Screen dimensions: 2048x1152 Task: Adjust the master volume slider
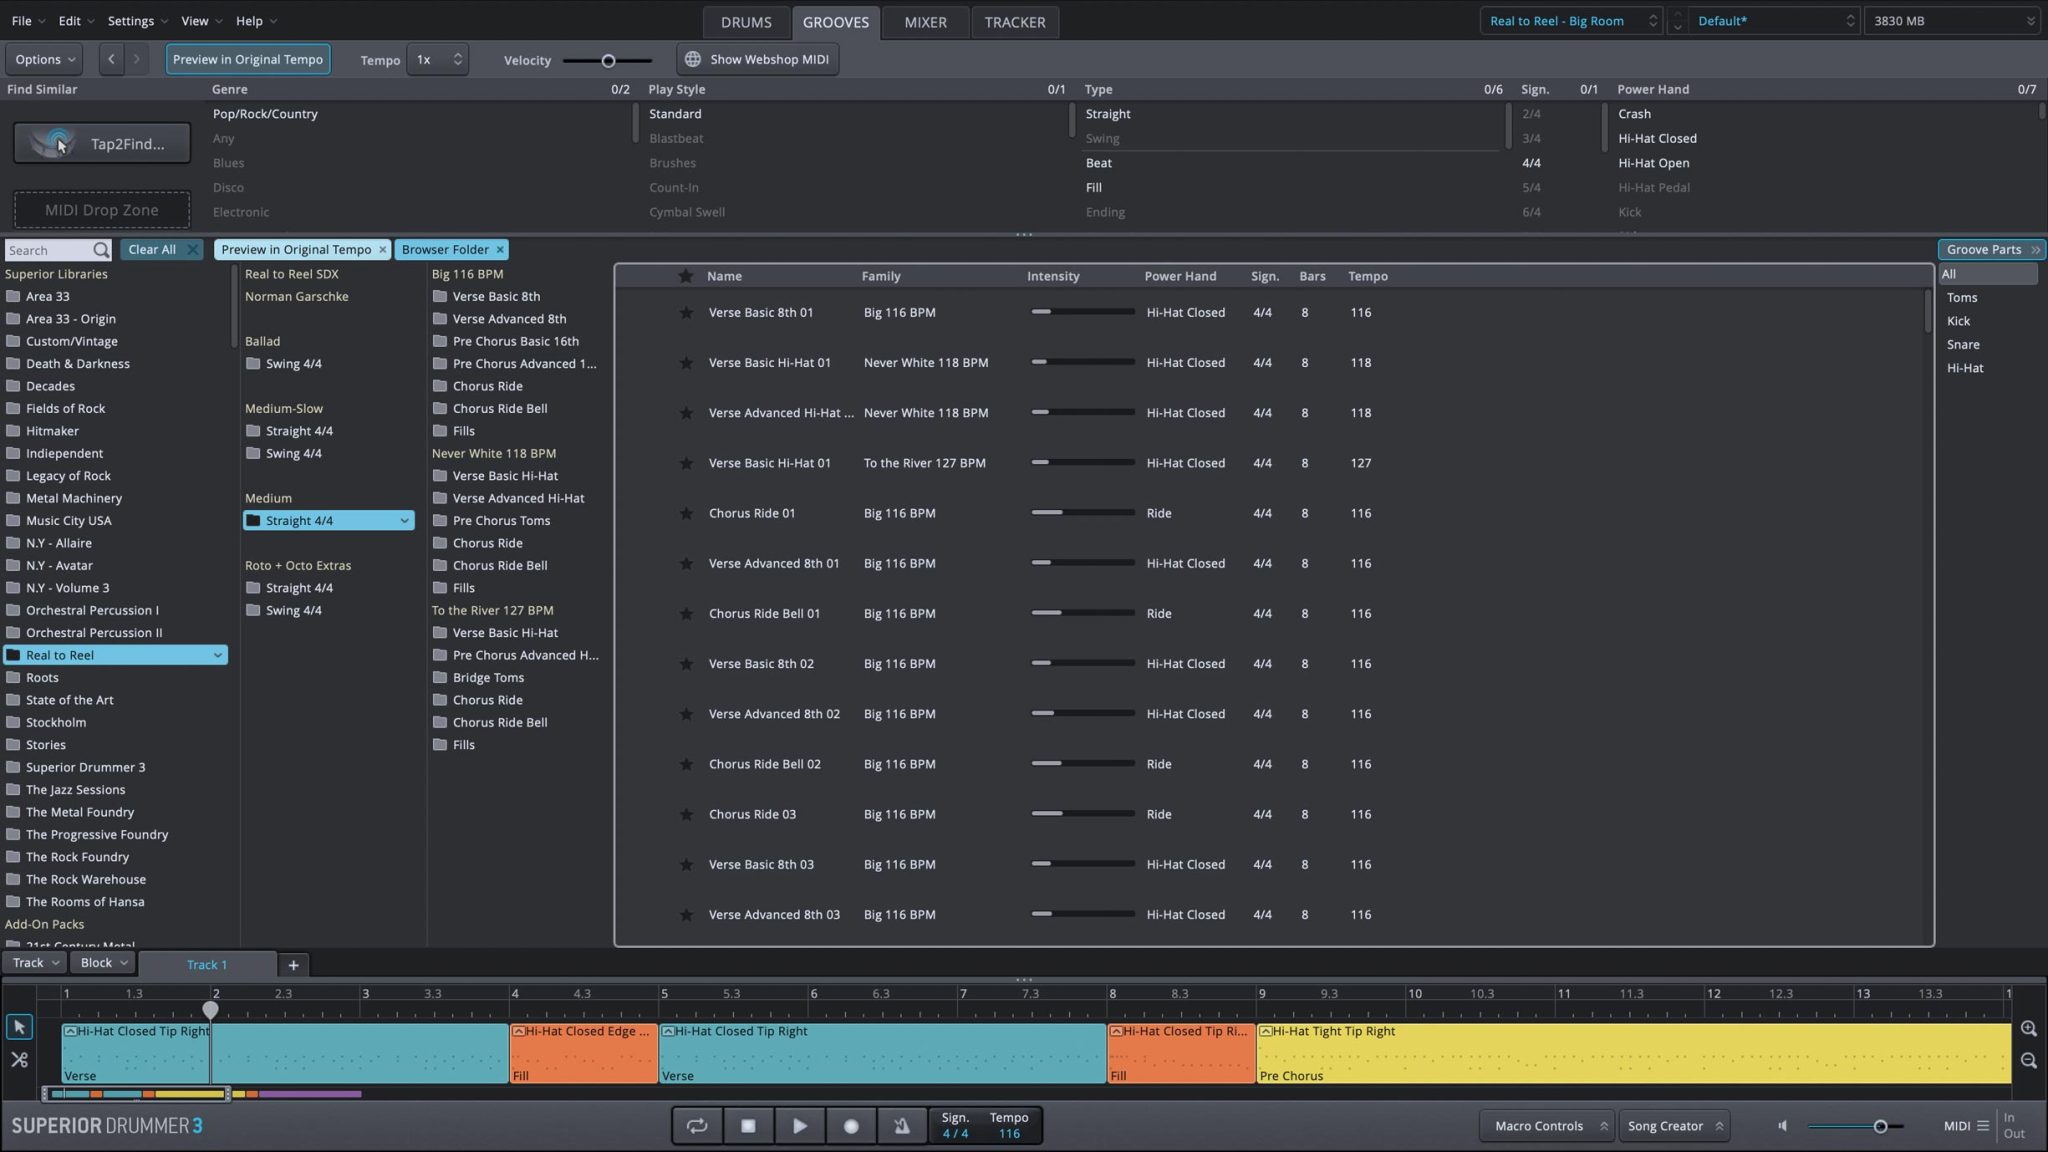(x=1880, y=1127)
